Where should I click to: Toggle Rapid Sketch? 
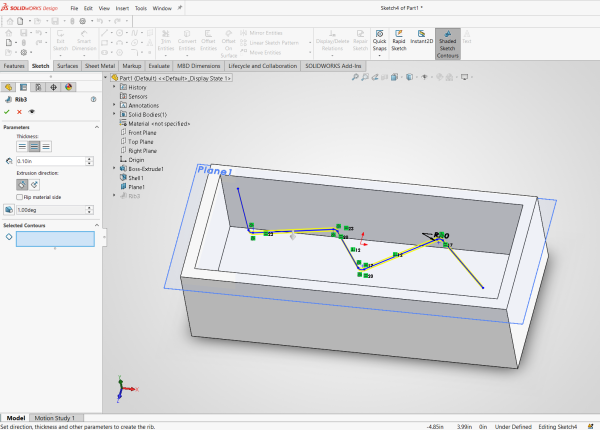click(399, 41)
